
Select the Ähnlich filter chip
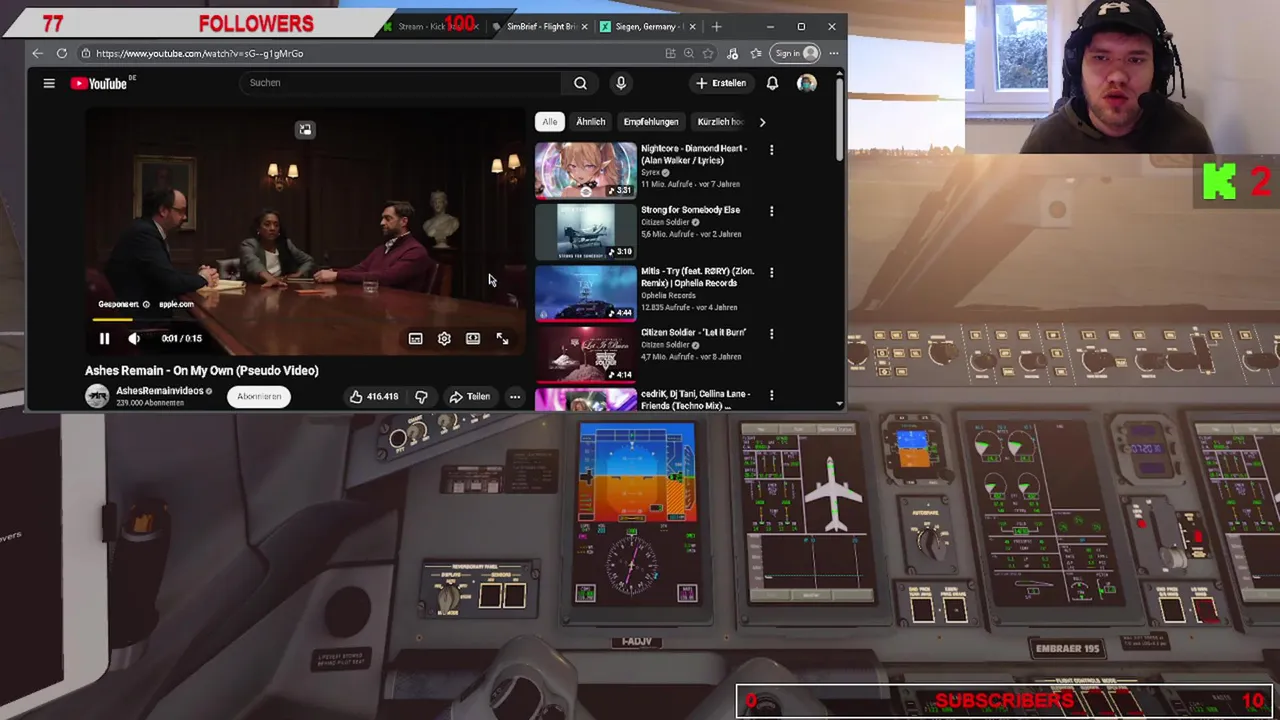coord(591,122)
